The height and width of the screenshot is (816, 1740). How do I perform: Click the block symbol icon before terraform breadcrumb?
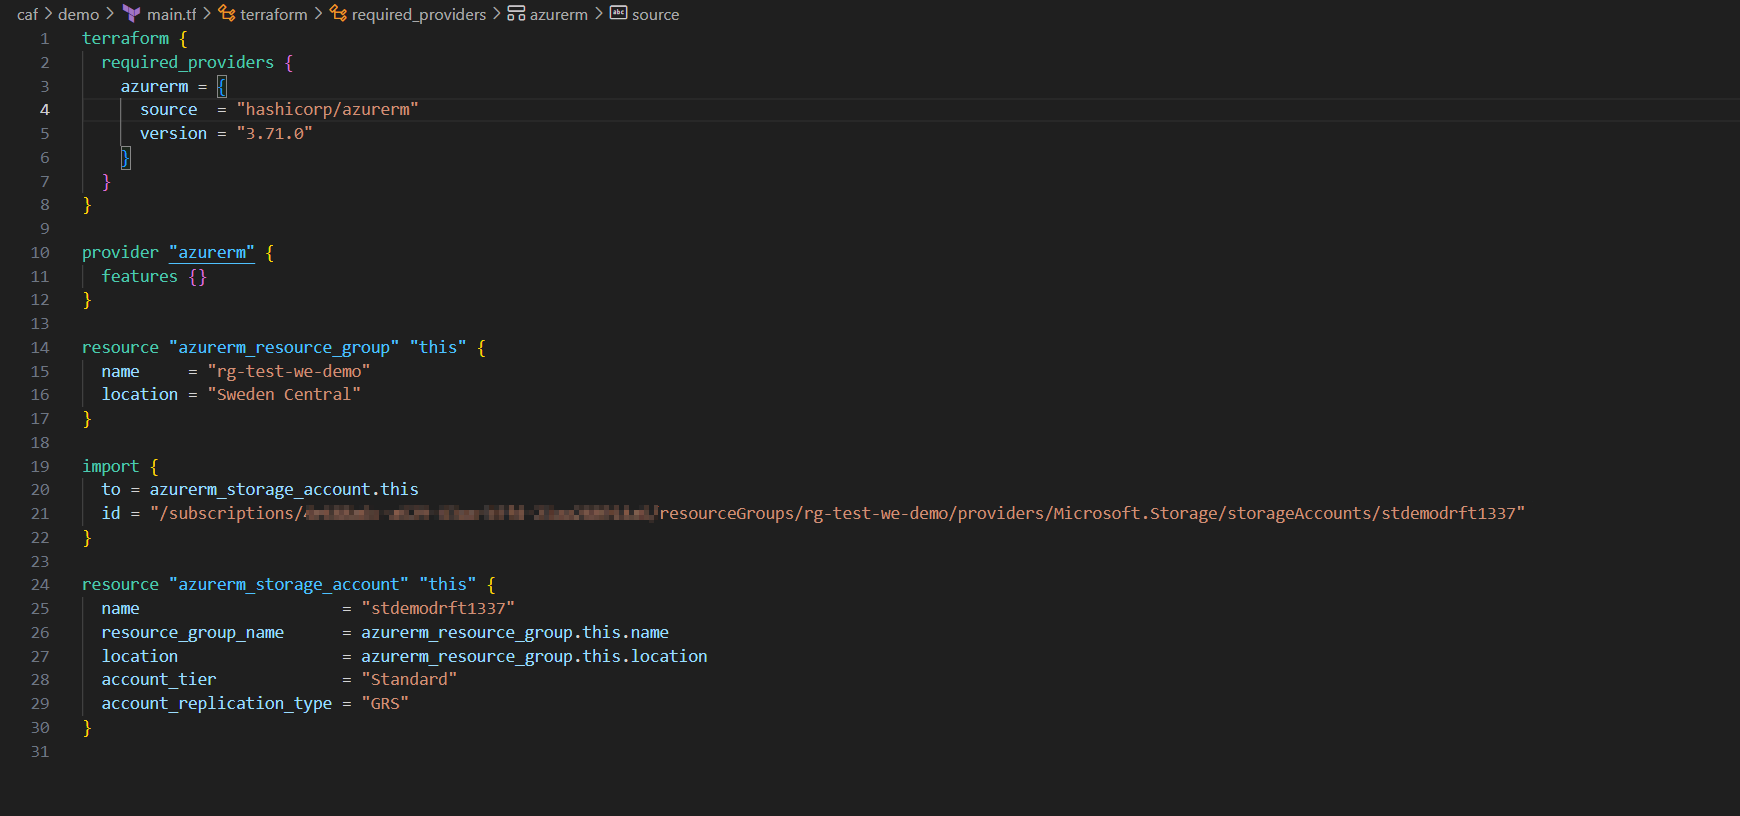coord(227,14)
